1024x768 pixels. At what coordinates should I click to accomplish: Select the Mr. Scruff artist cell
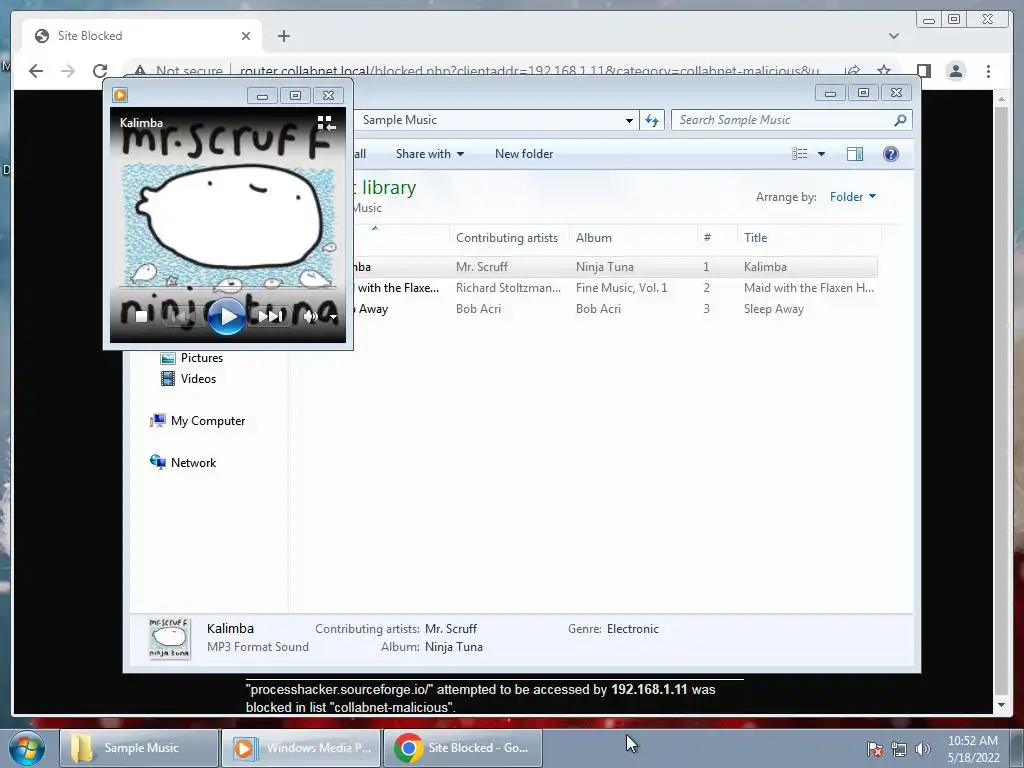pos(482,267)
